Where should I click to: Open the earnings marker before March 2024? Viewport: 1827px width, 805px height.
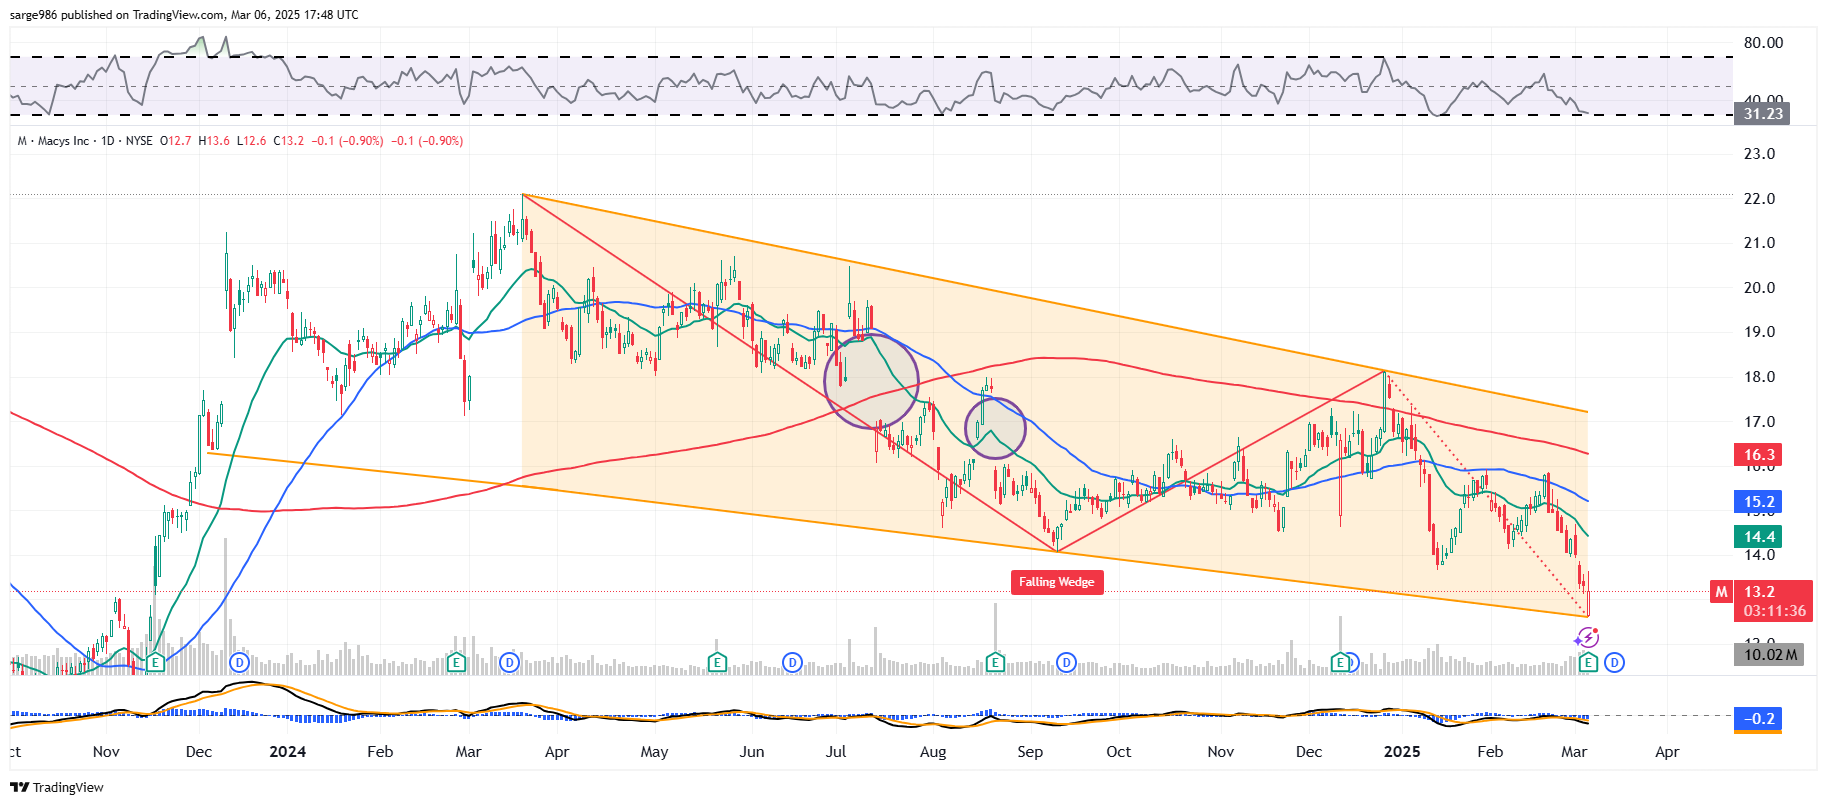point(456,662)
